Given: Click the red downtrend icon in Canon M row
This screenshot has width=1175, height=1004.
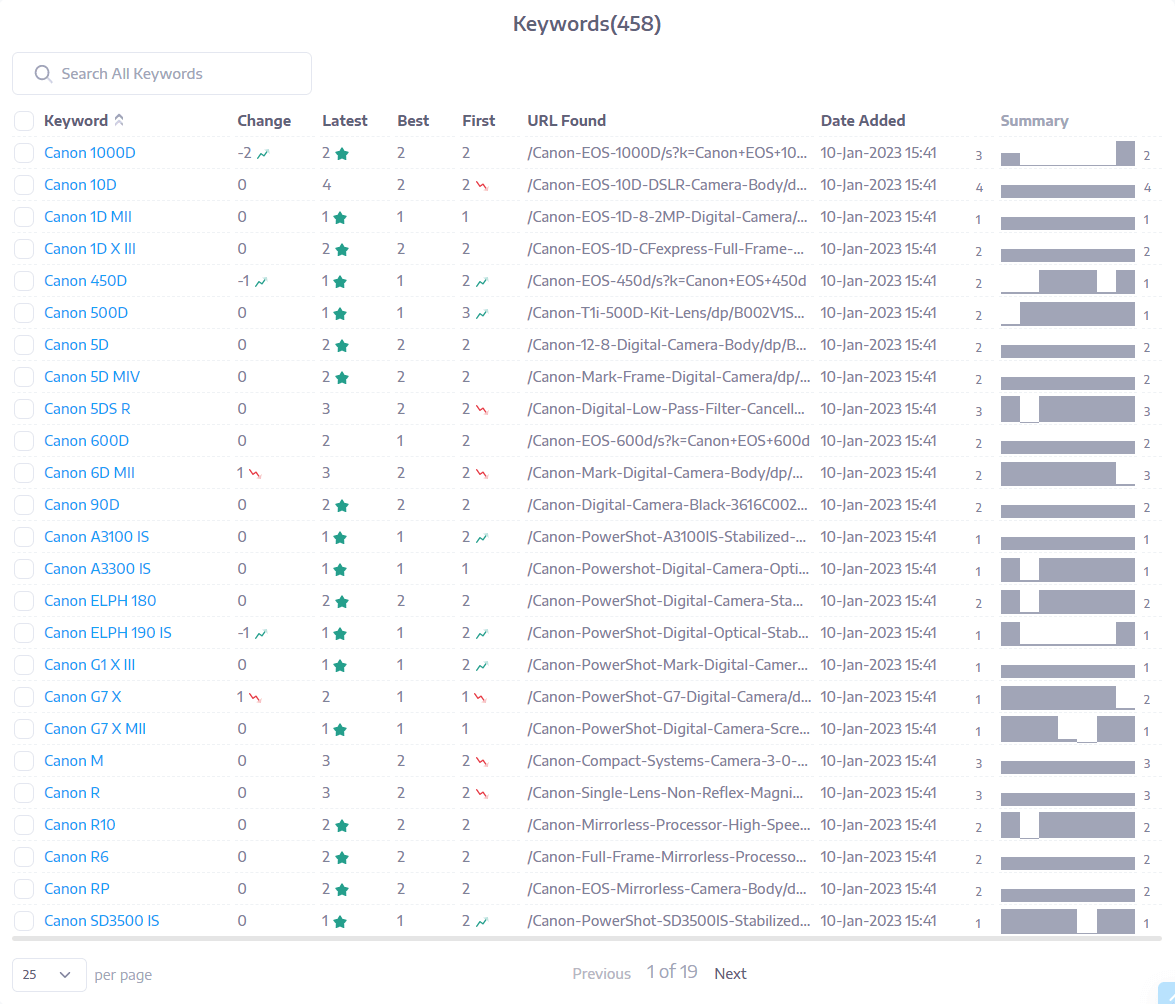Looking at the screenshot, I should [x=482, y=762].
